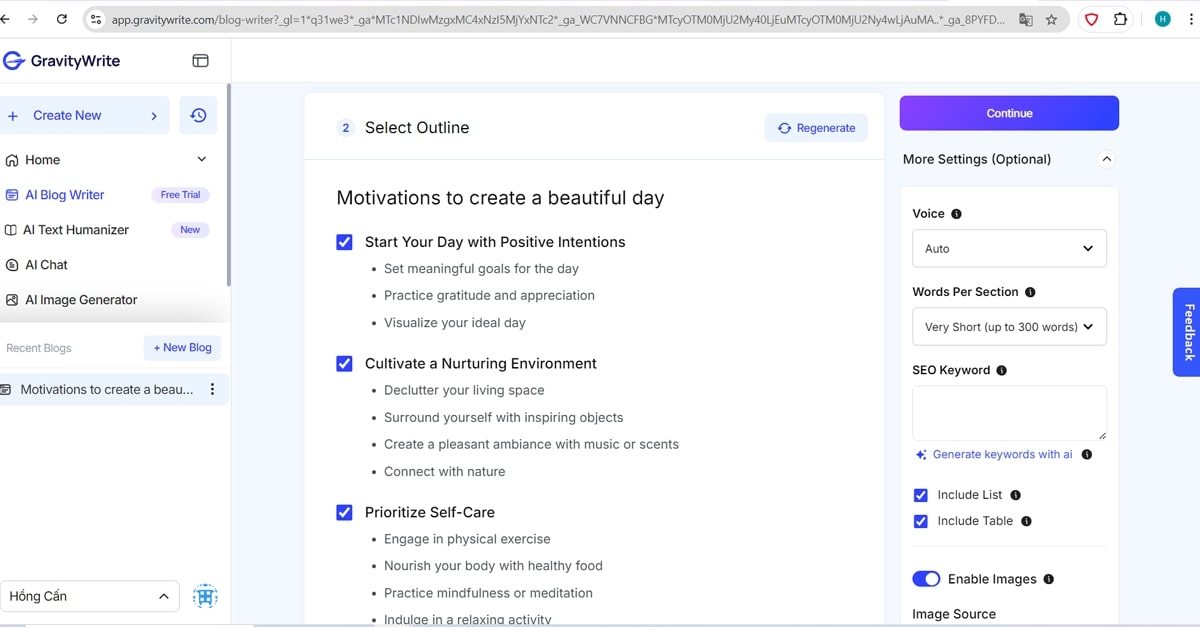Bookmark page with the star icon
Viewport: 1200px width, 627px height.
[x=1051, y=19]
